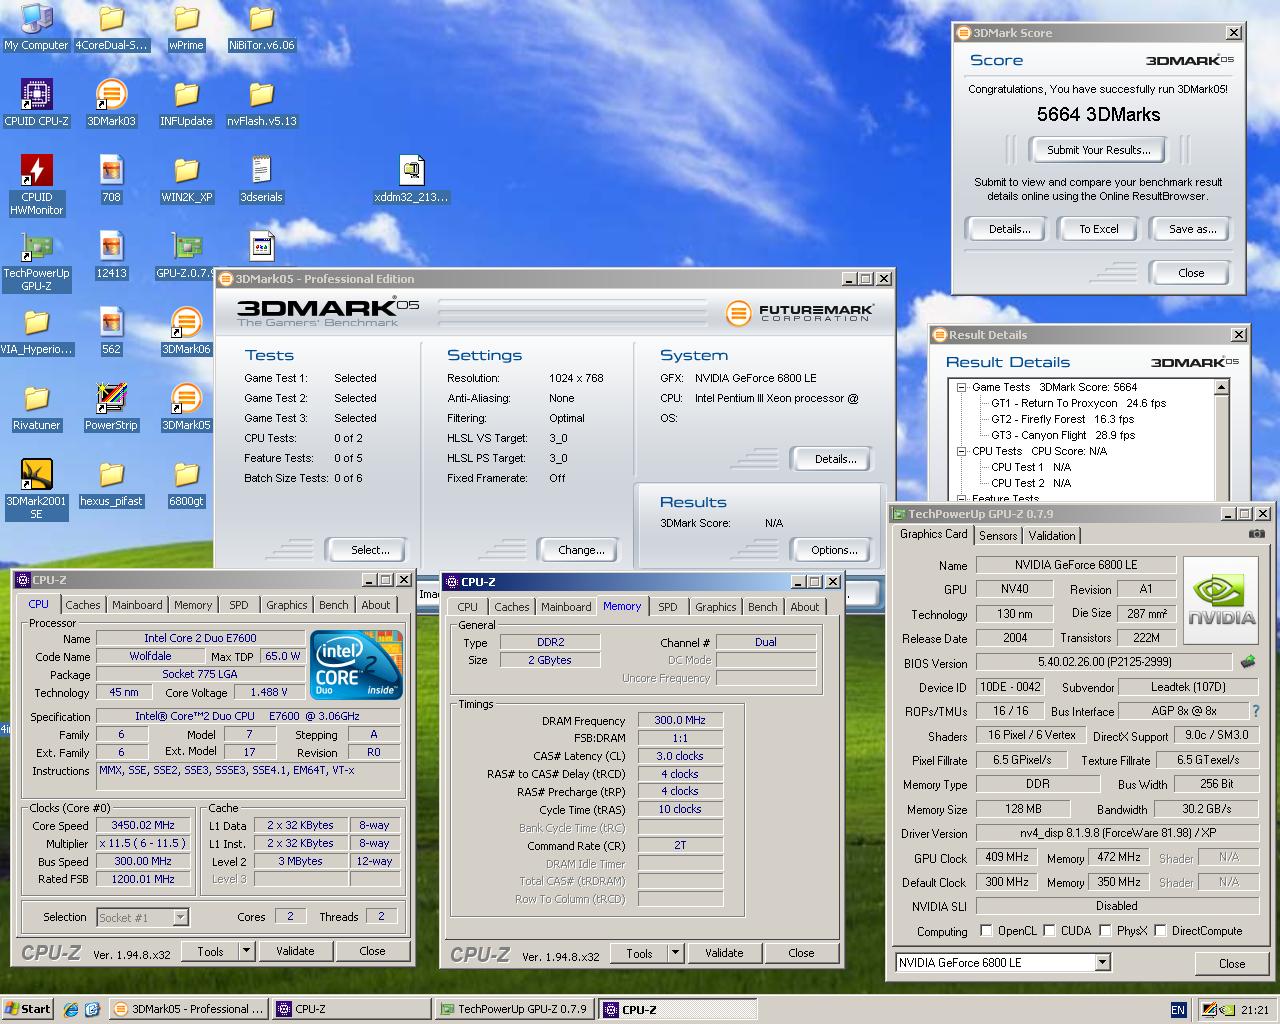Open Graphics tab in Memory CPU-Z window
The image size is (1280, 1024).
click(x=716, y=607)
